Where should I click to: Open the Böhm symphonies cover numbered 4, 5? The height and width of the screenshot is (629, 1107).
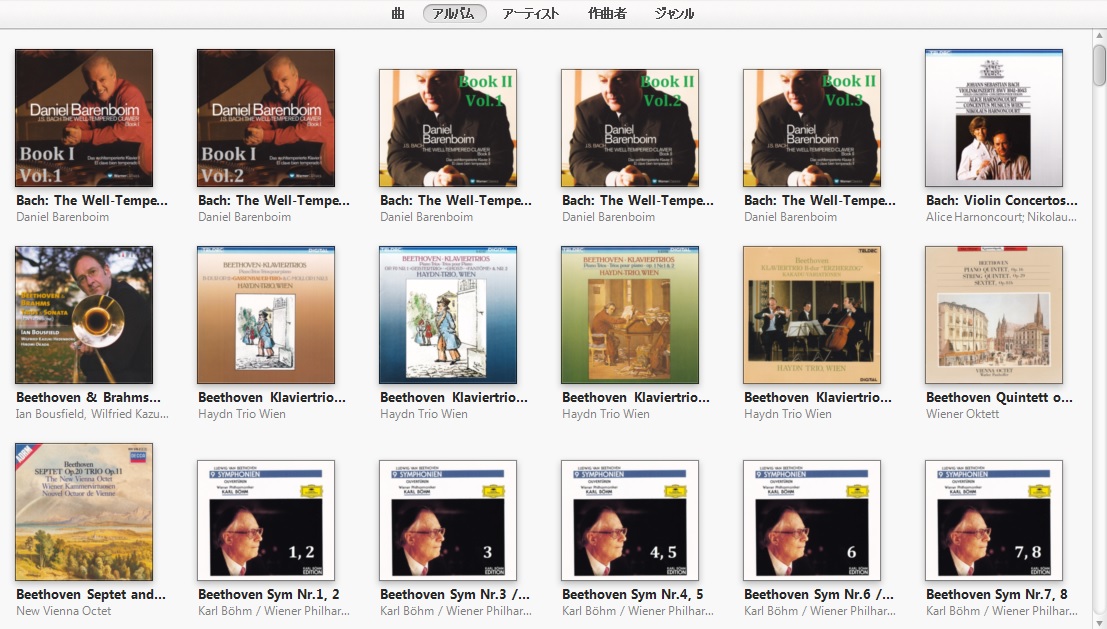pyautogui.click(x=630, y=520)
